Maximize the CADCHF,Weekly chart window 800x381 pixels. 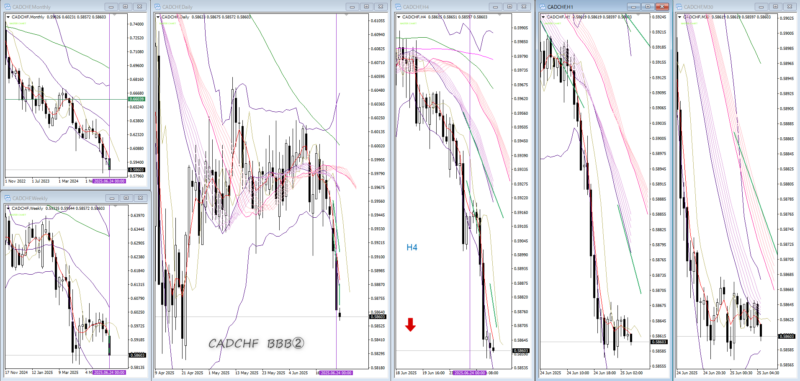point(125,198)
